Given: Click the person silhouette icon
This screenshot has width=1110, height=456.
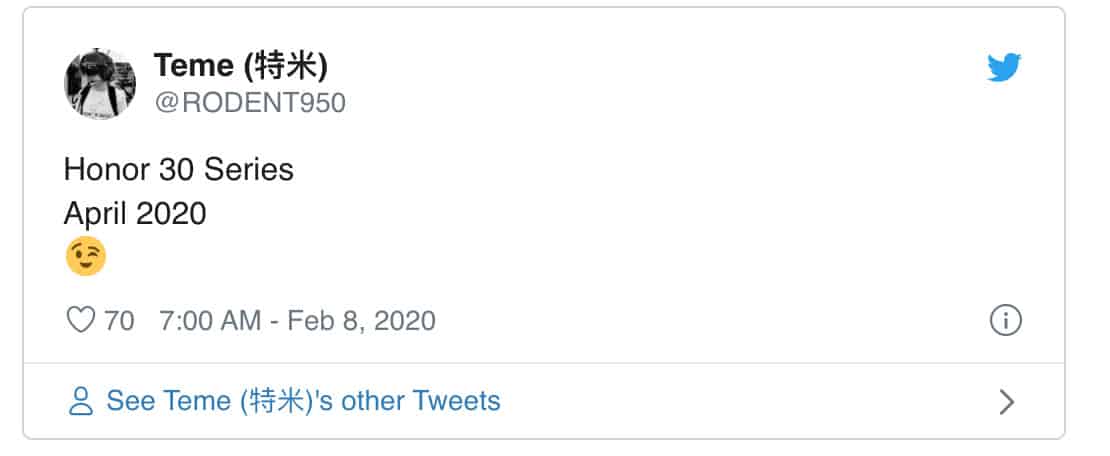Looking at the screenshot, I should coord(79,402).
